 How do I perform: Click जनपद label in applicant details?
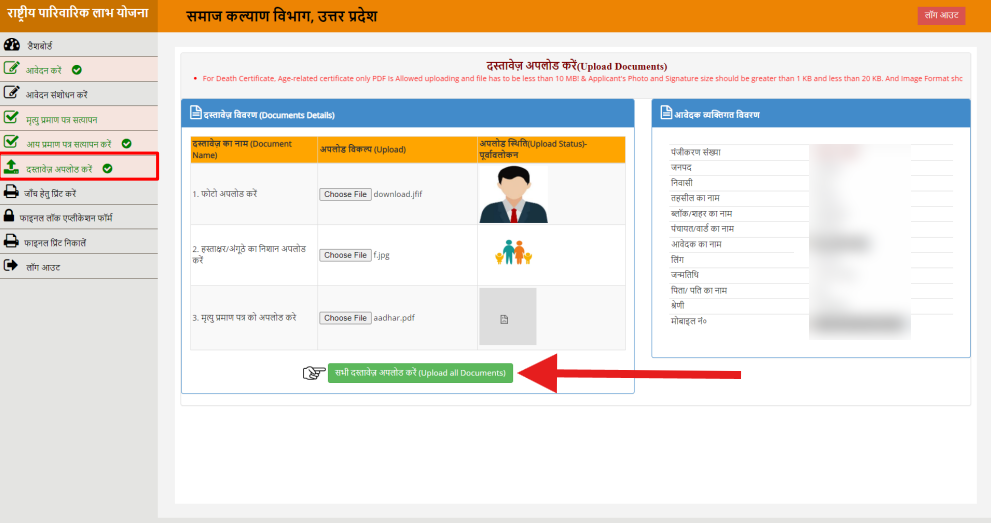click(x=681, y=167)
